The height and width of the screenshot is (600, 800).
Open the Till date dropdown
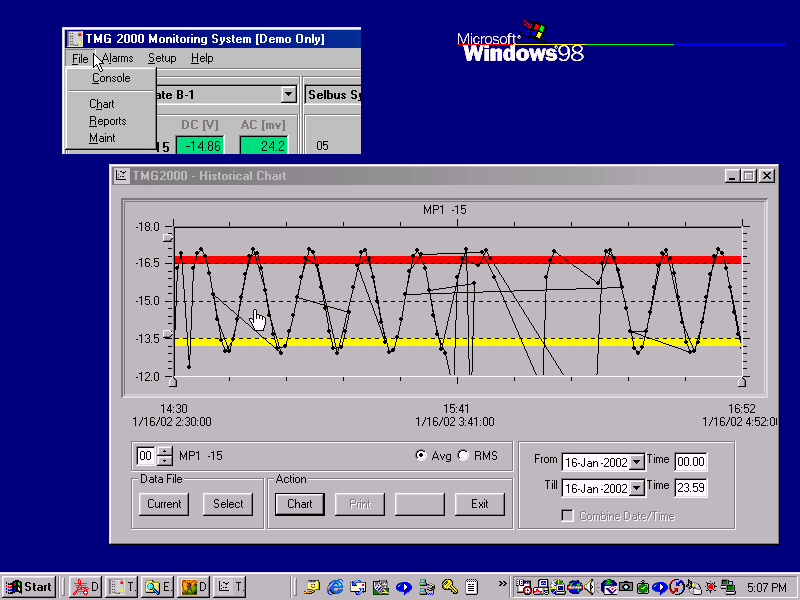click(x=637, y=489)
